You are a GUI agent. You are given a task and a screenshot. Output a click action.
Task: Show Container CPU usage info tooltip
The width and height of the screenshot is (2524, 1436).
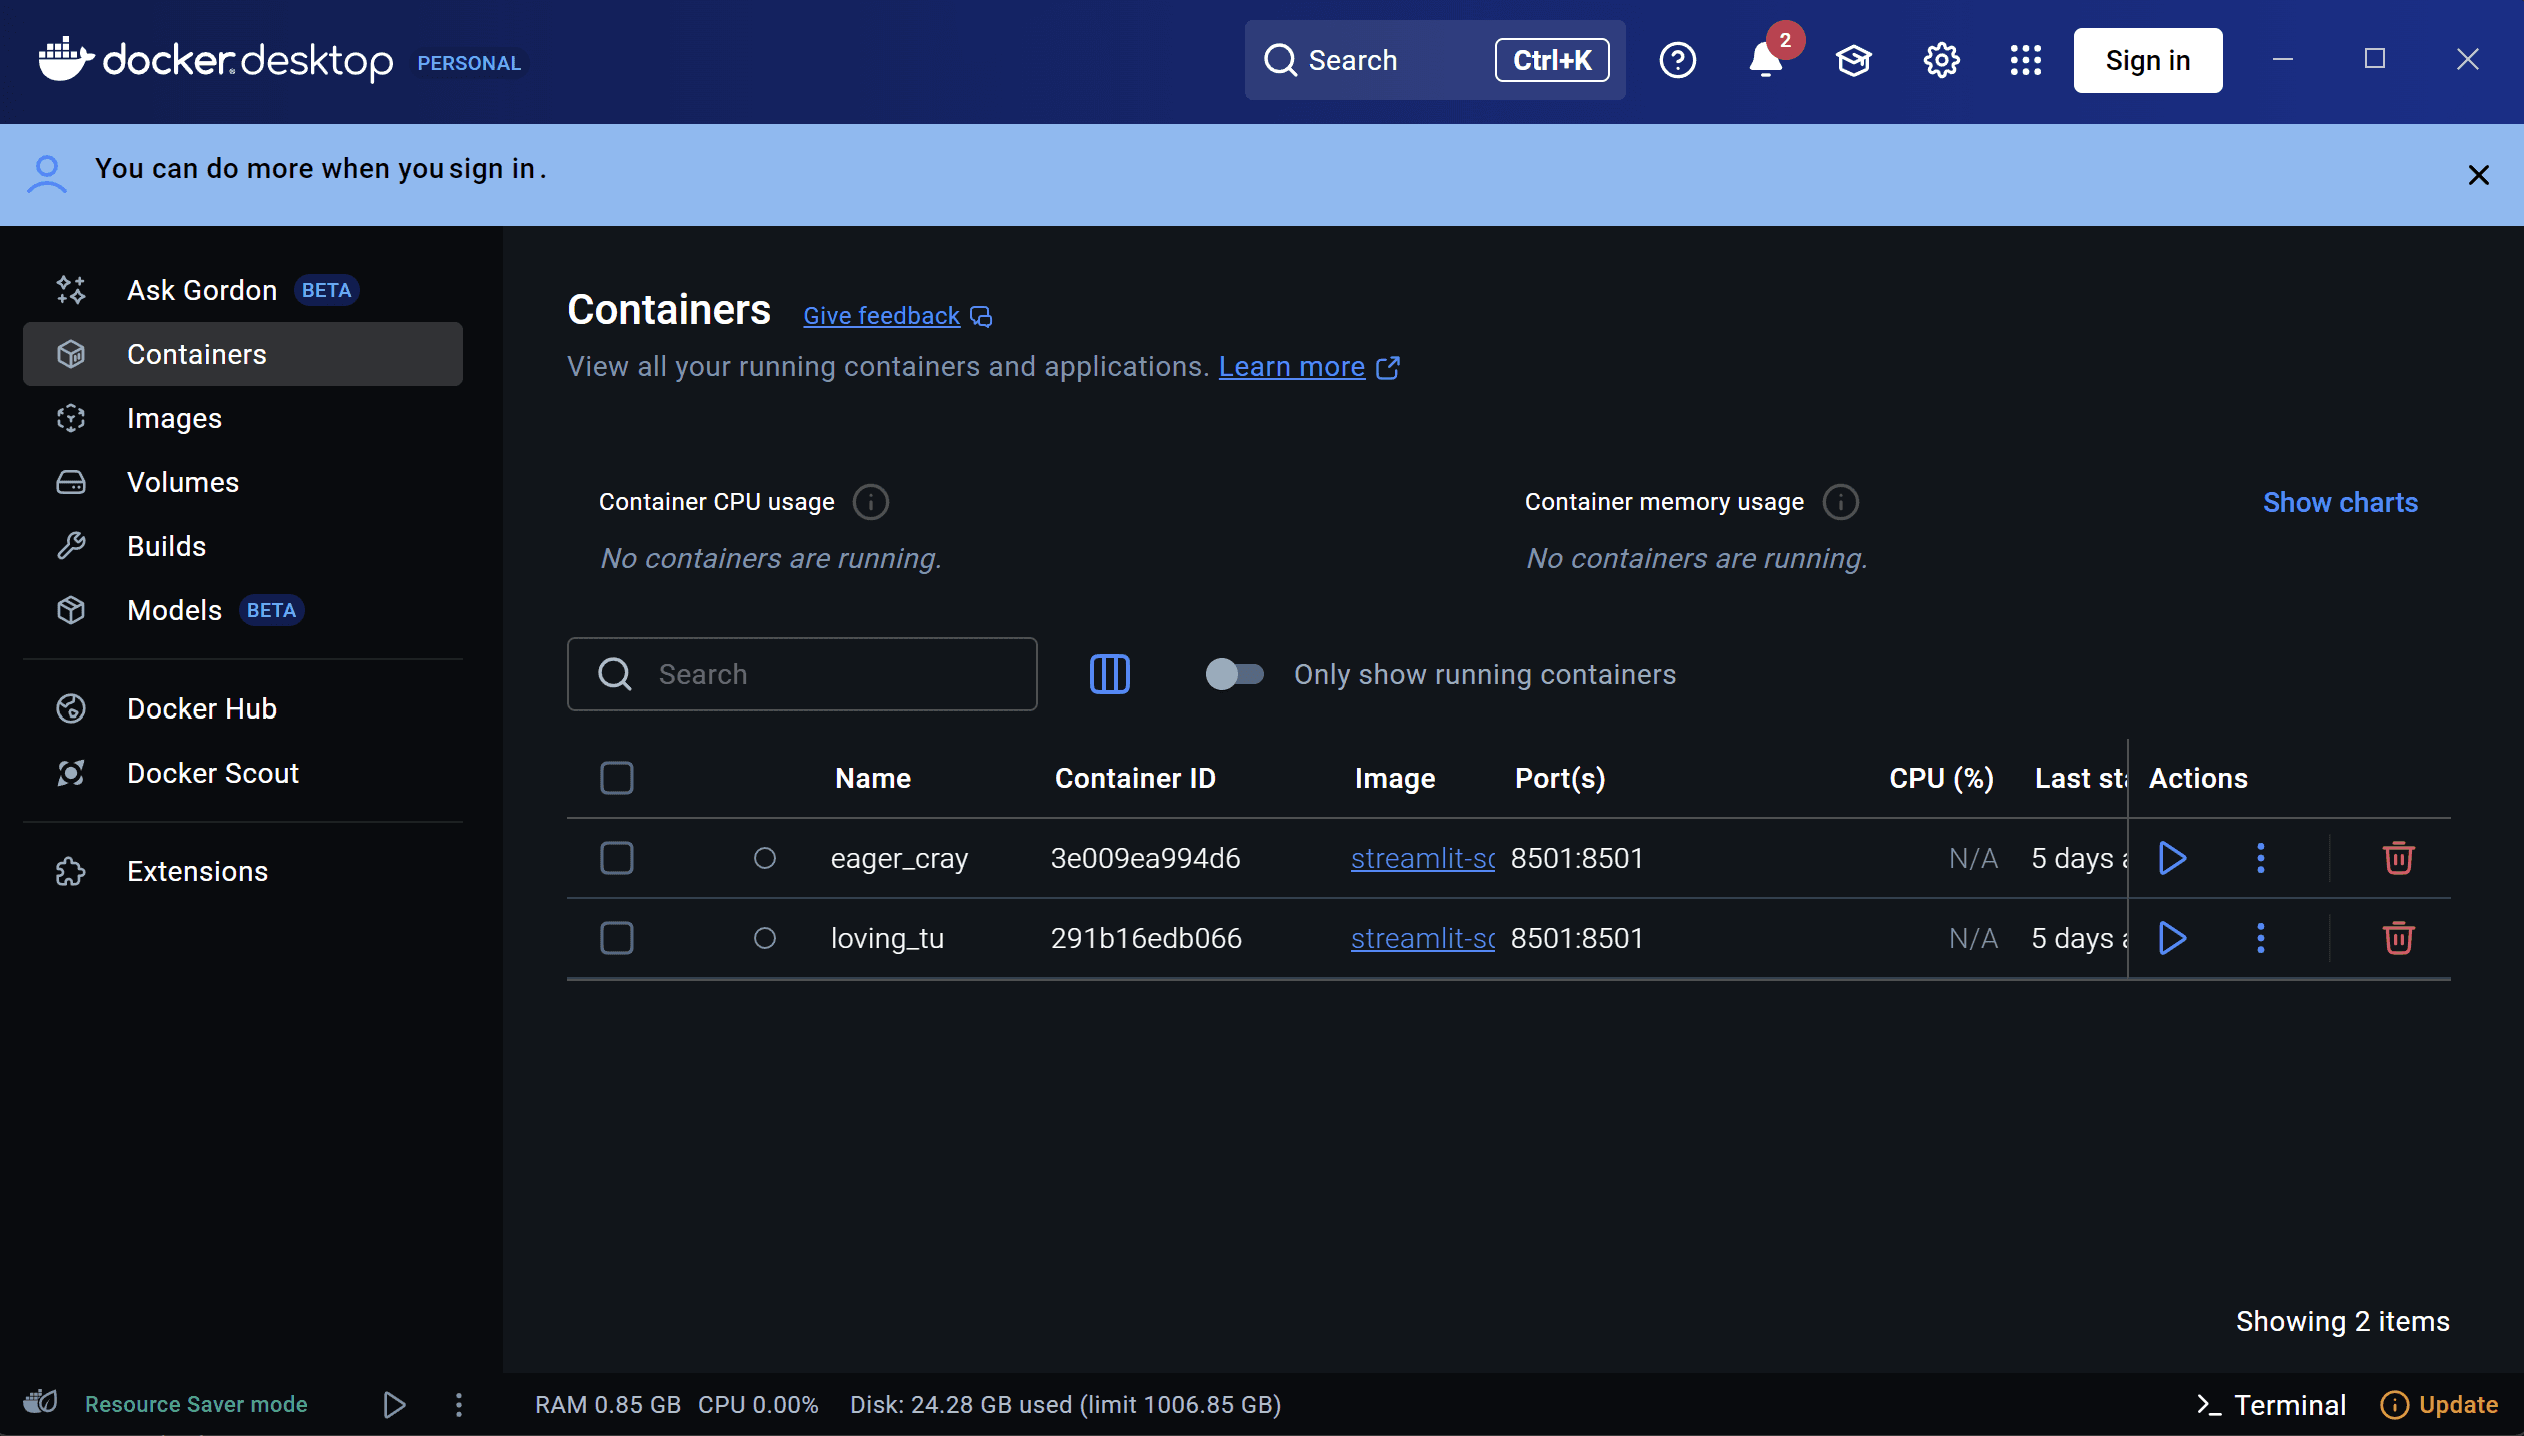click(870, 502)
